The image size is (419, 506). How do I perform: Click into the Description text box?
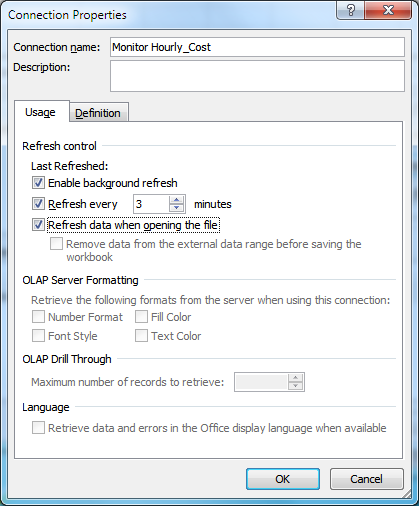pos(257,76)
